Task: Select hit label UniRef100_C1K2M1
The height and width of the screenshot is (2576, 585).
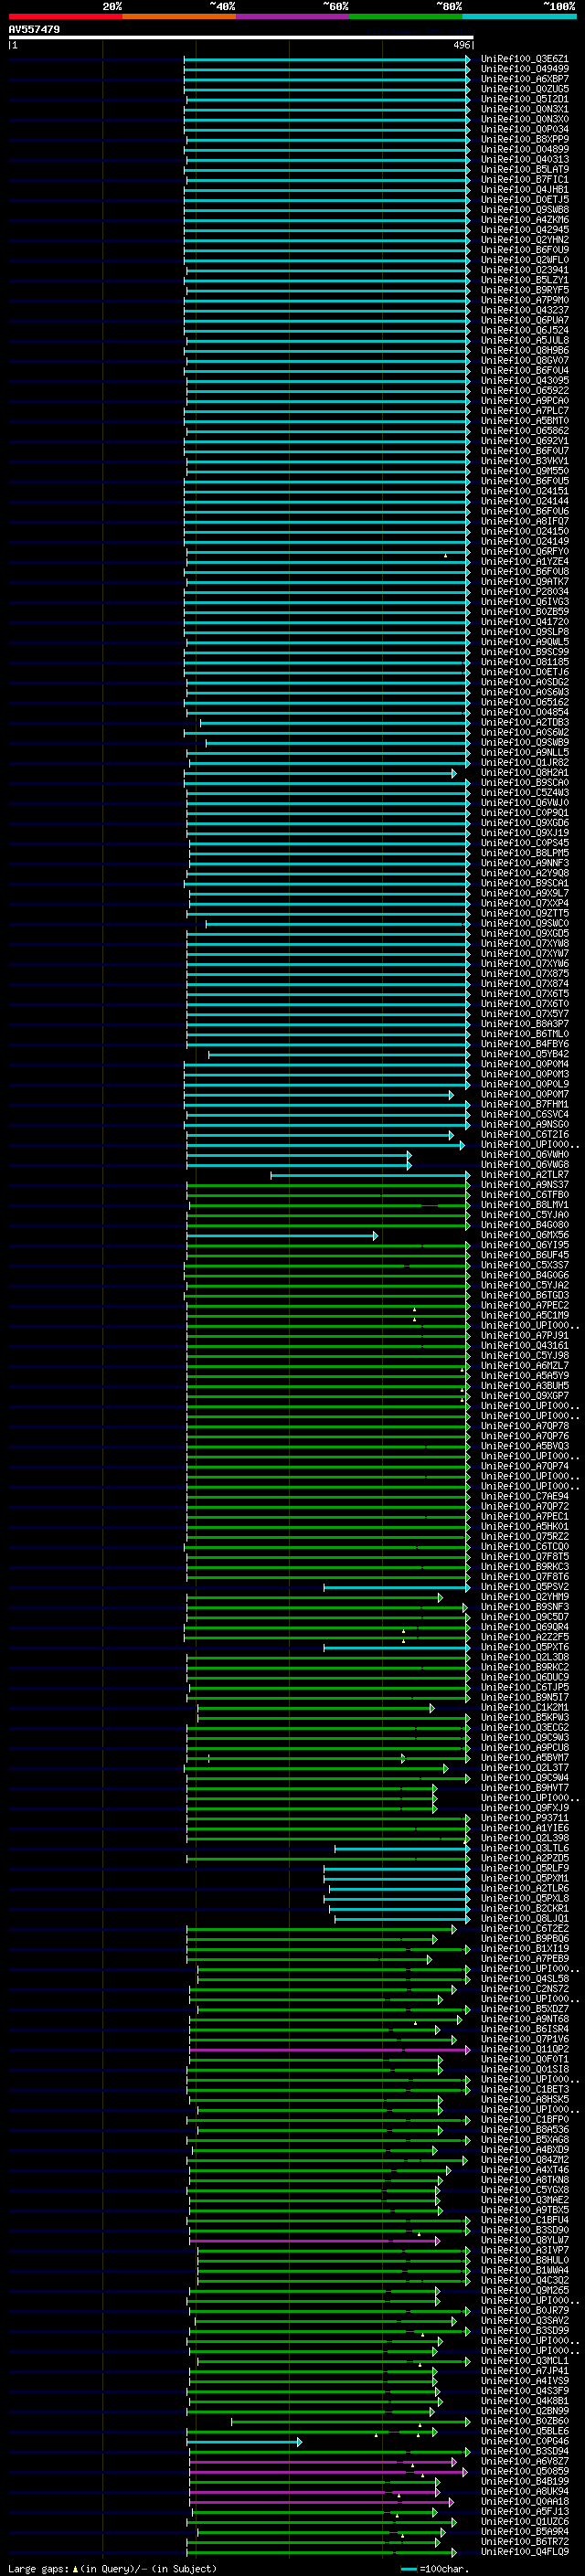Action: tap(525, 1708)
